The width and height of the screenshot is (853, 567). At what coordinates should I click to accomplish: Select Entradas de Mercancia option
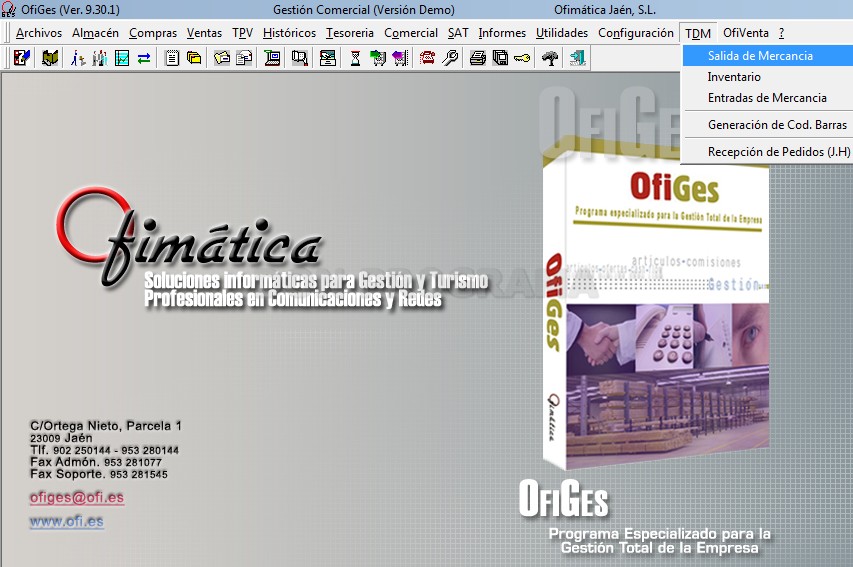click(x=768, y=98)
